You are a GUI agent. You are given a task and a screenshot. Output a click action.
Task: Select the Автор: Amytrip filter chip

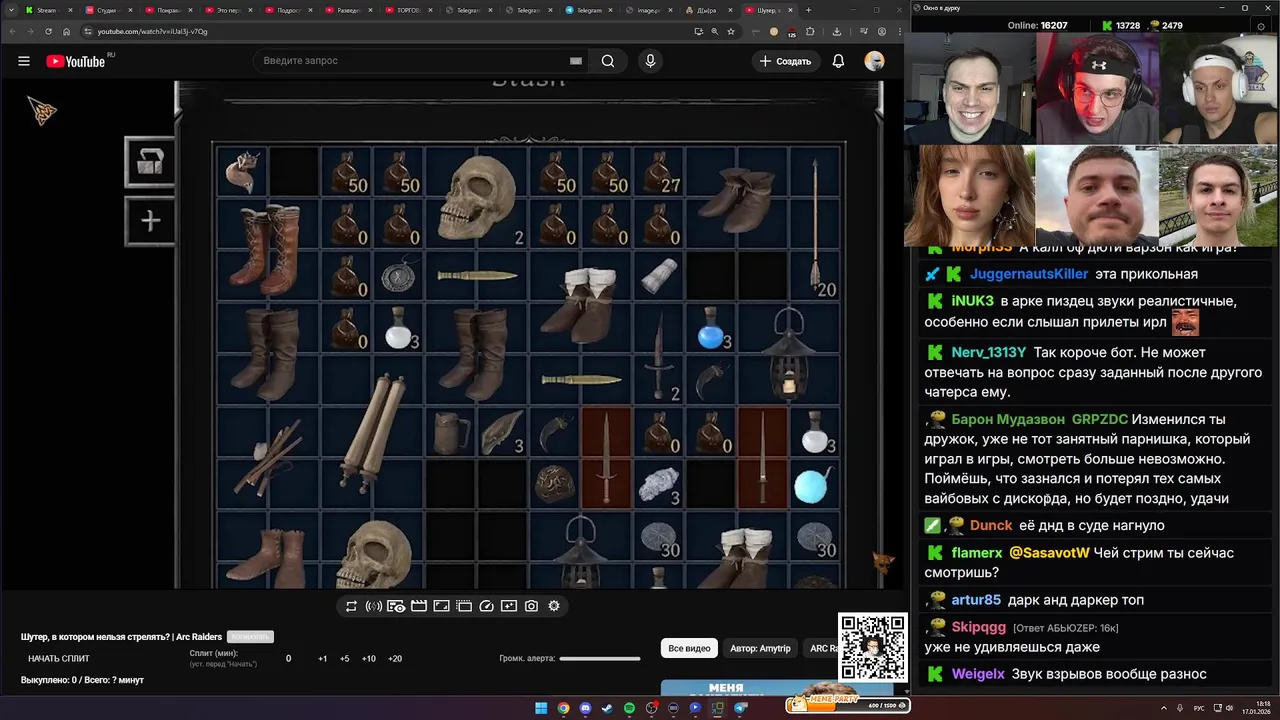[x=760, y=649]
